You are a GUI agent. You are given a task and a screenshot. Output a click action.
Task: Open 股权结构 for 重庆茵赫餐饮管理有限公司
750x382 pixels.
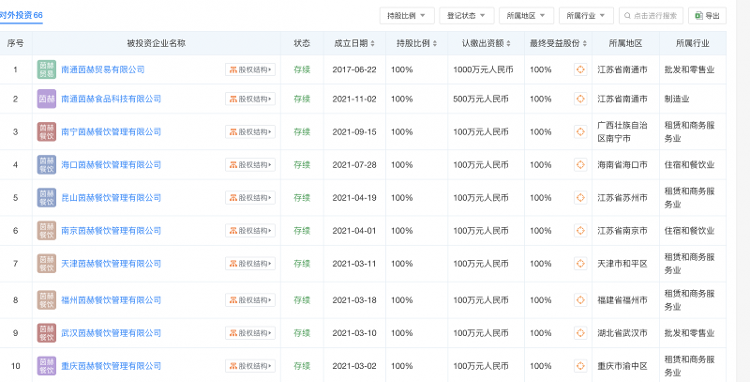tap(250, 366)
